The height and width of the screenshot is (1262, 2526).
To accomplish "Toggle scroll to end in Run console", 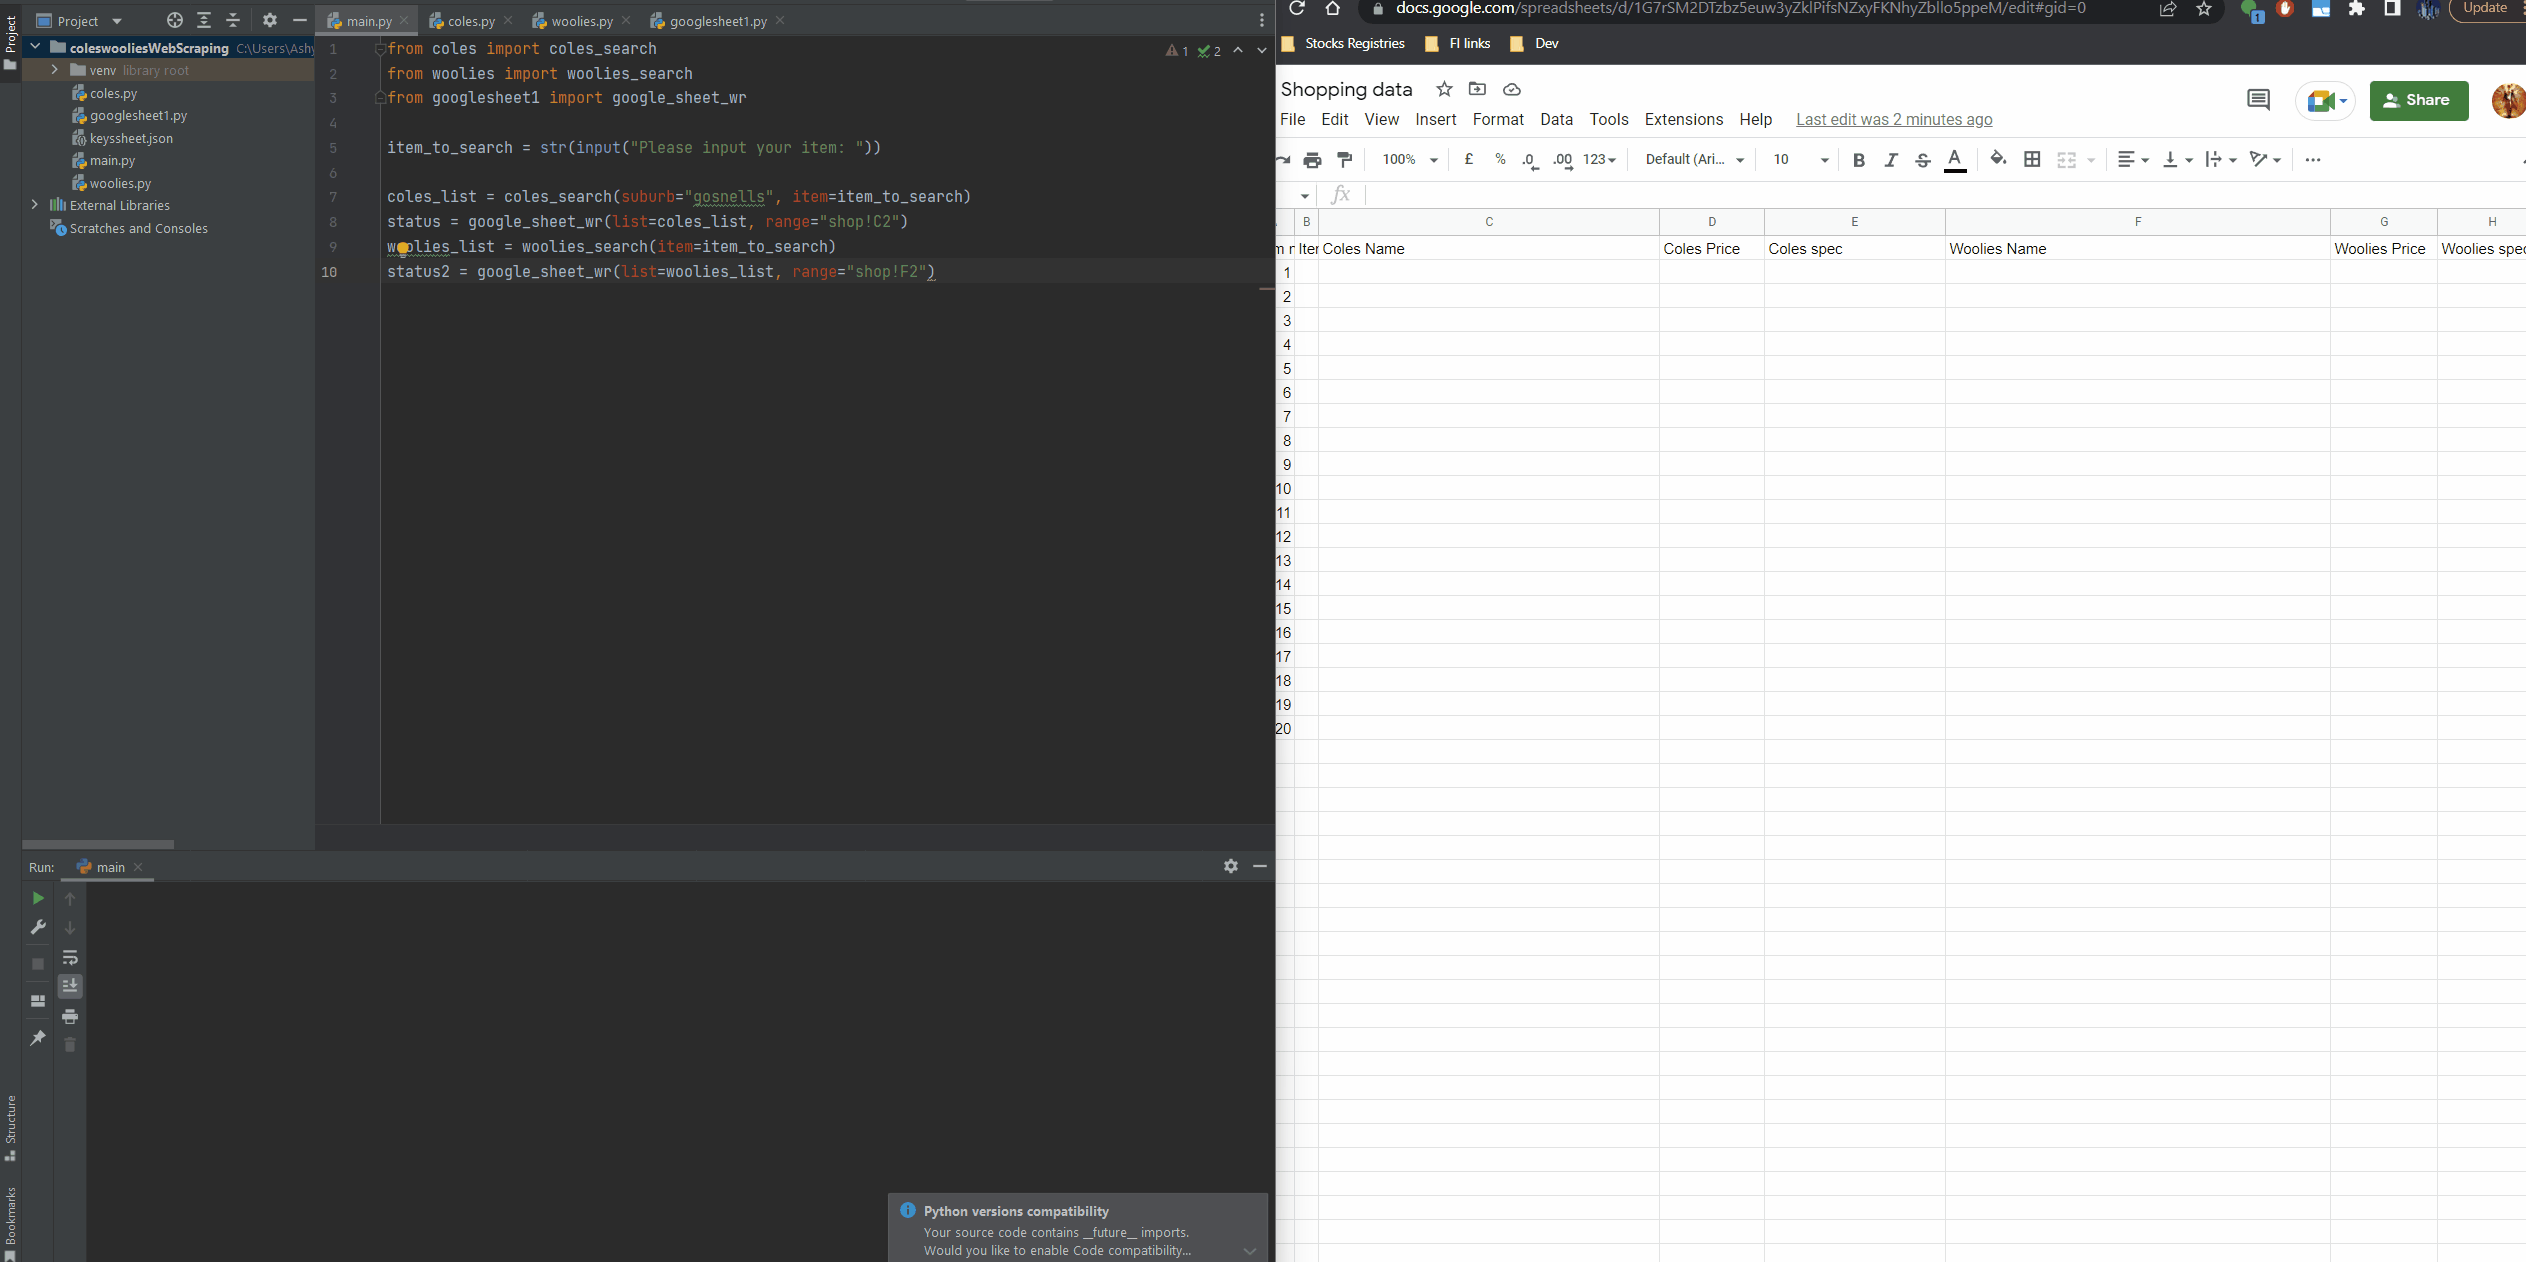I will 70,986.
